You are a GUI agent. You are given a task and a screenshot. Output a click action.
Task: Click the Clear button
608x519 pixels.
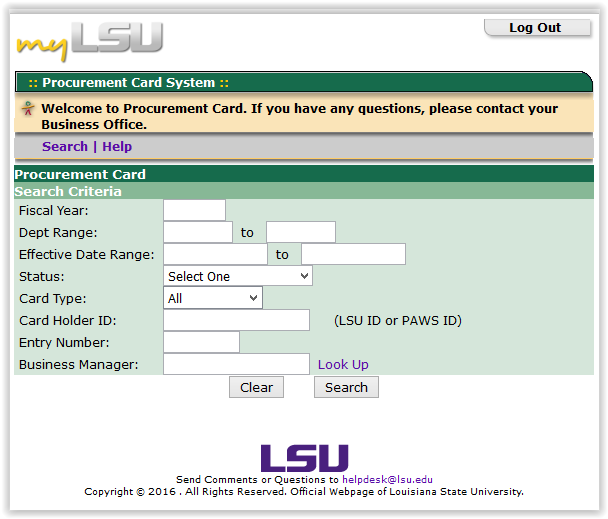tap(256, 388)
